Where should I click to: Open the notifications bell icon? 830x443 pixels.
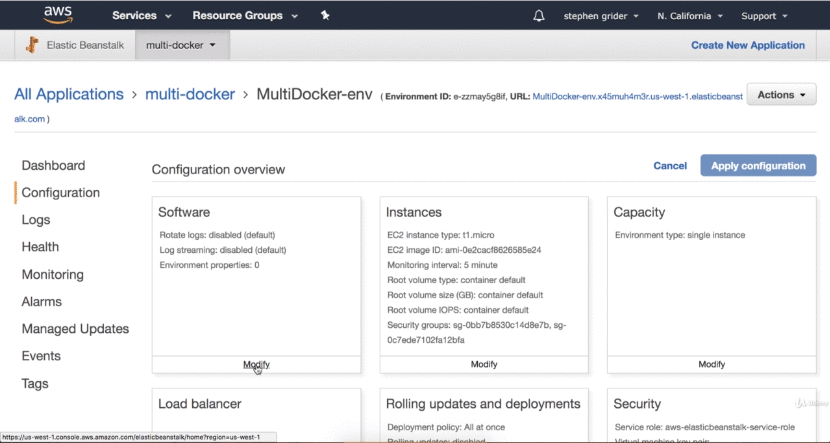[x=538, y=16]
